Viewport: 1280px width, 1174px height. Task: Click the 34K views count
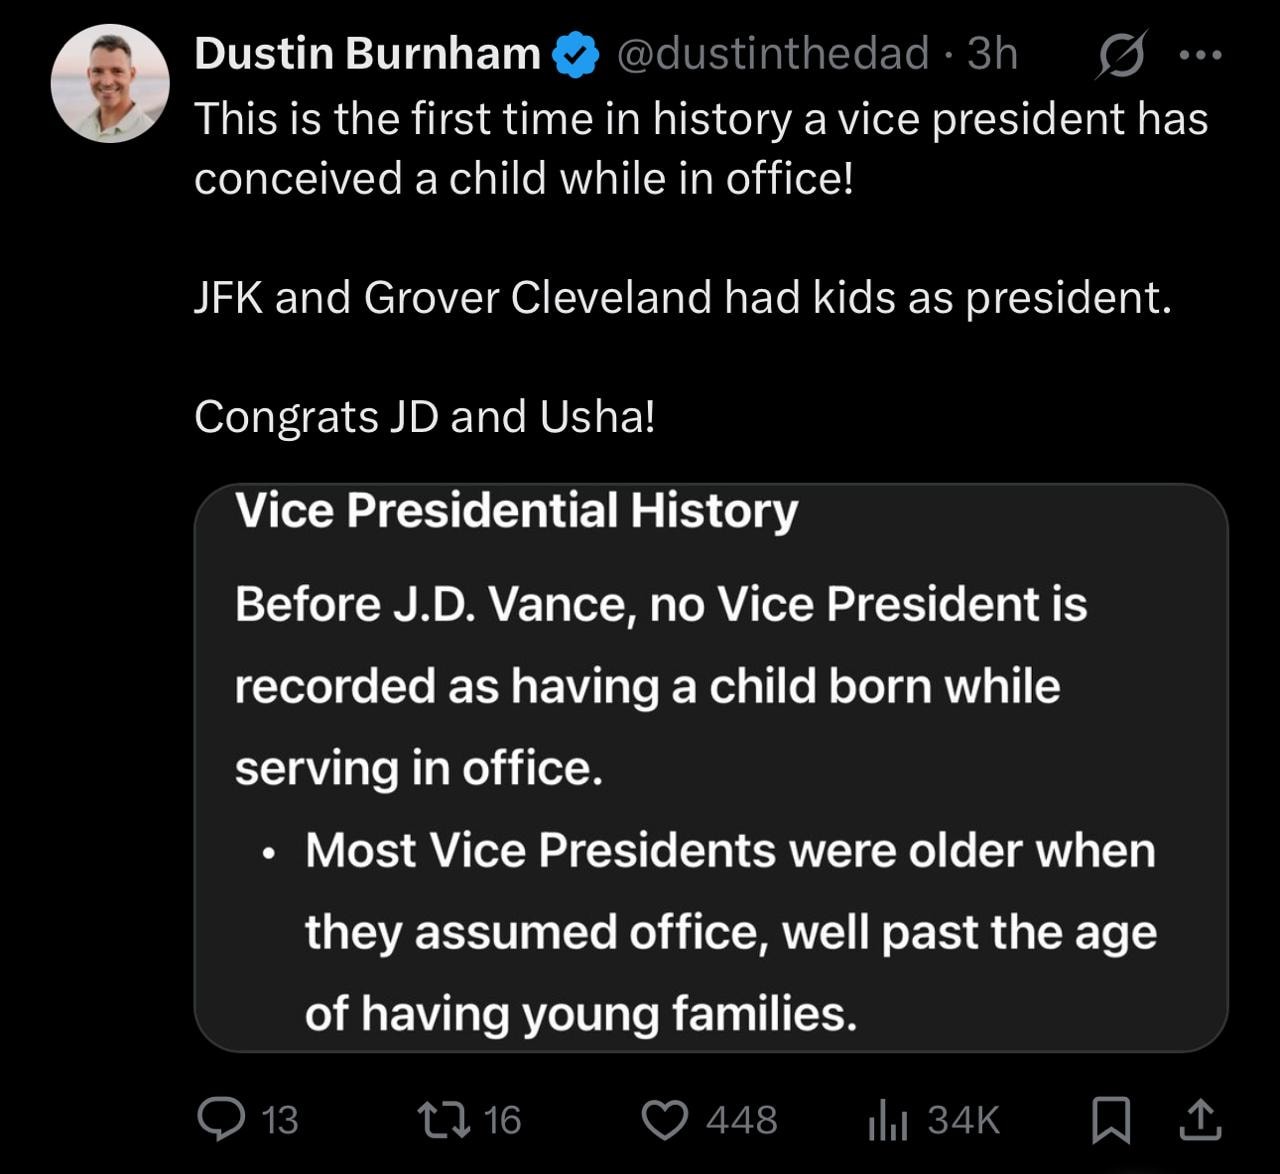pyautogui.click(x=963, y=1120)
